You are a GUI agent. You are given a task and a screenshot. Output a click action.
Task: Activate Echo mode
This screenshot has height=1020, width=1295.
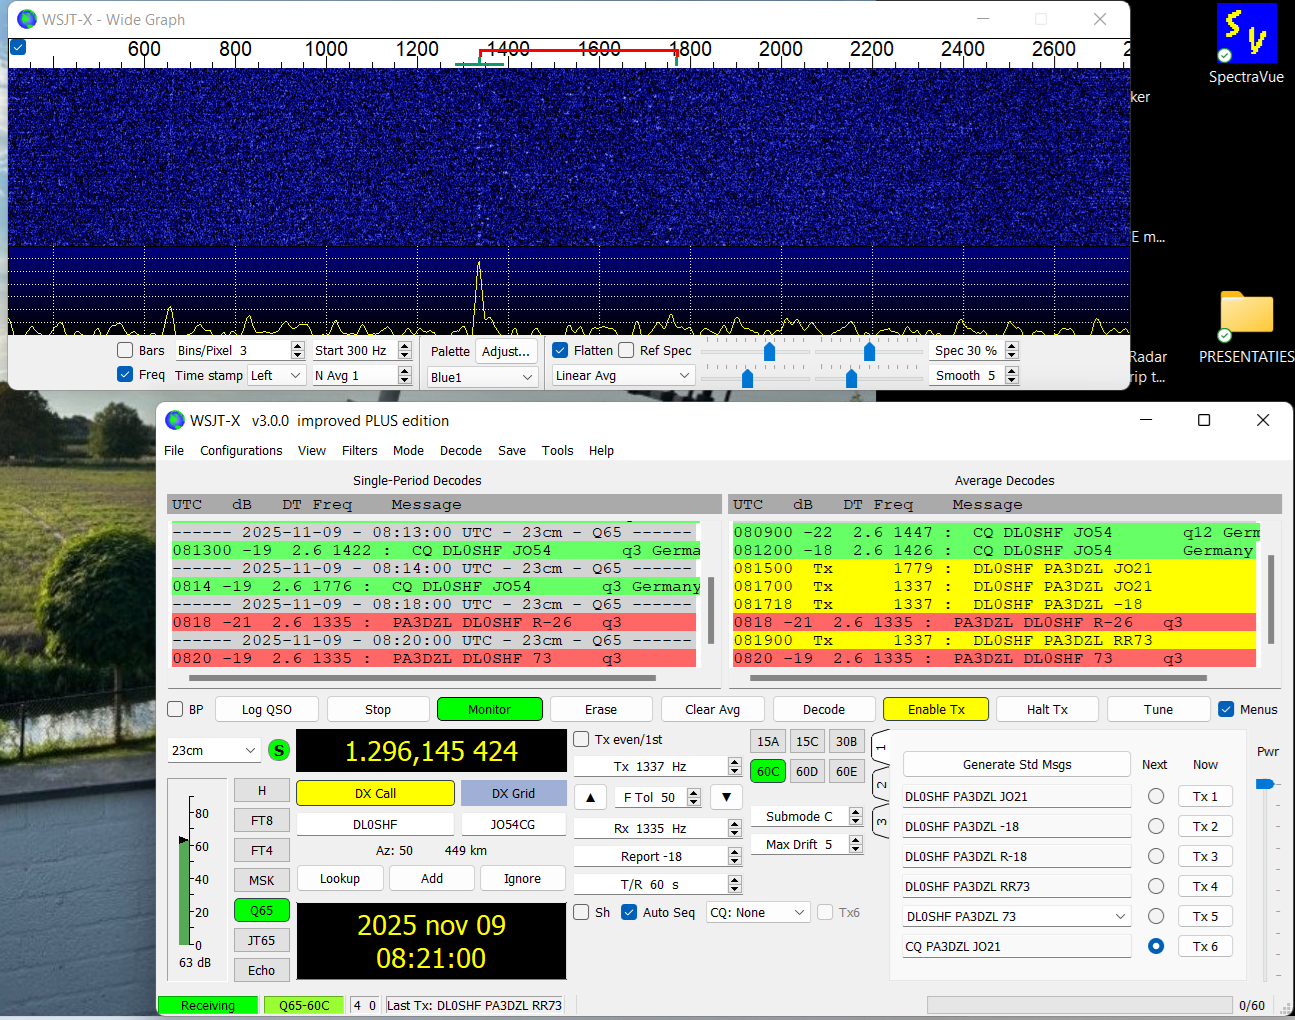(x=261, y=969)
